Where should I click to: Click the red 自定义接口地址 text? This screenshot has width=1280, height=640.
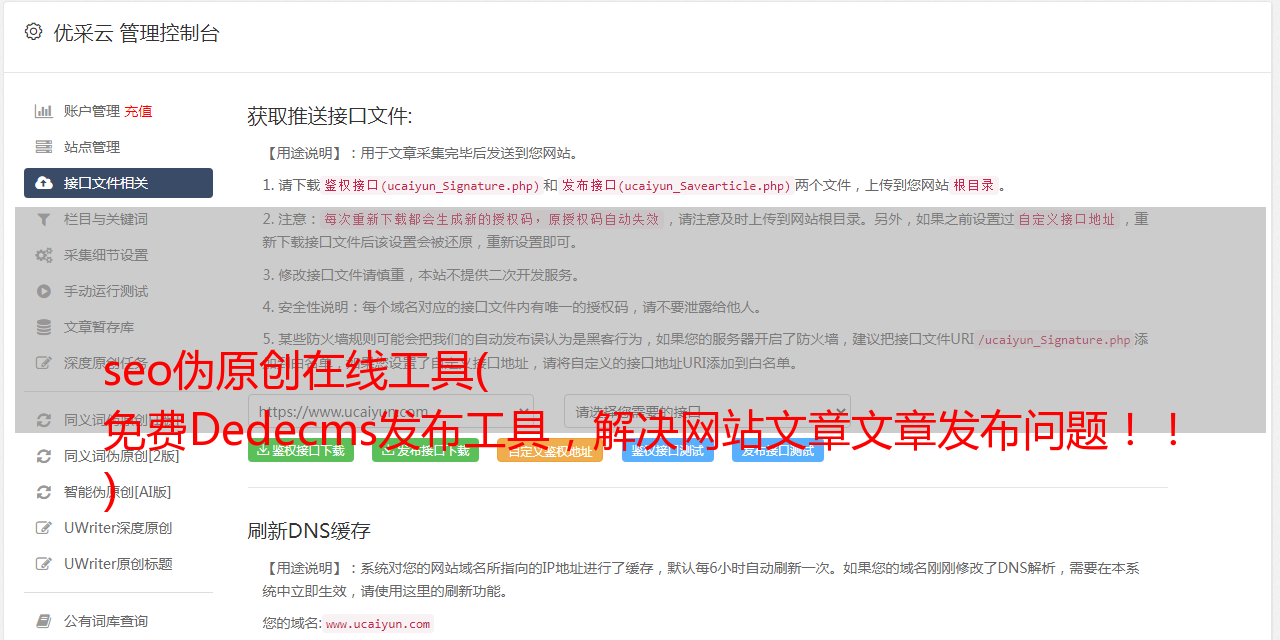click(x=1066, y=219)
